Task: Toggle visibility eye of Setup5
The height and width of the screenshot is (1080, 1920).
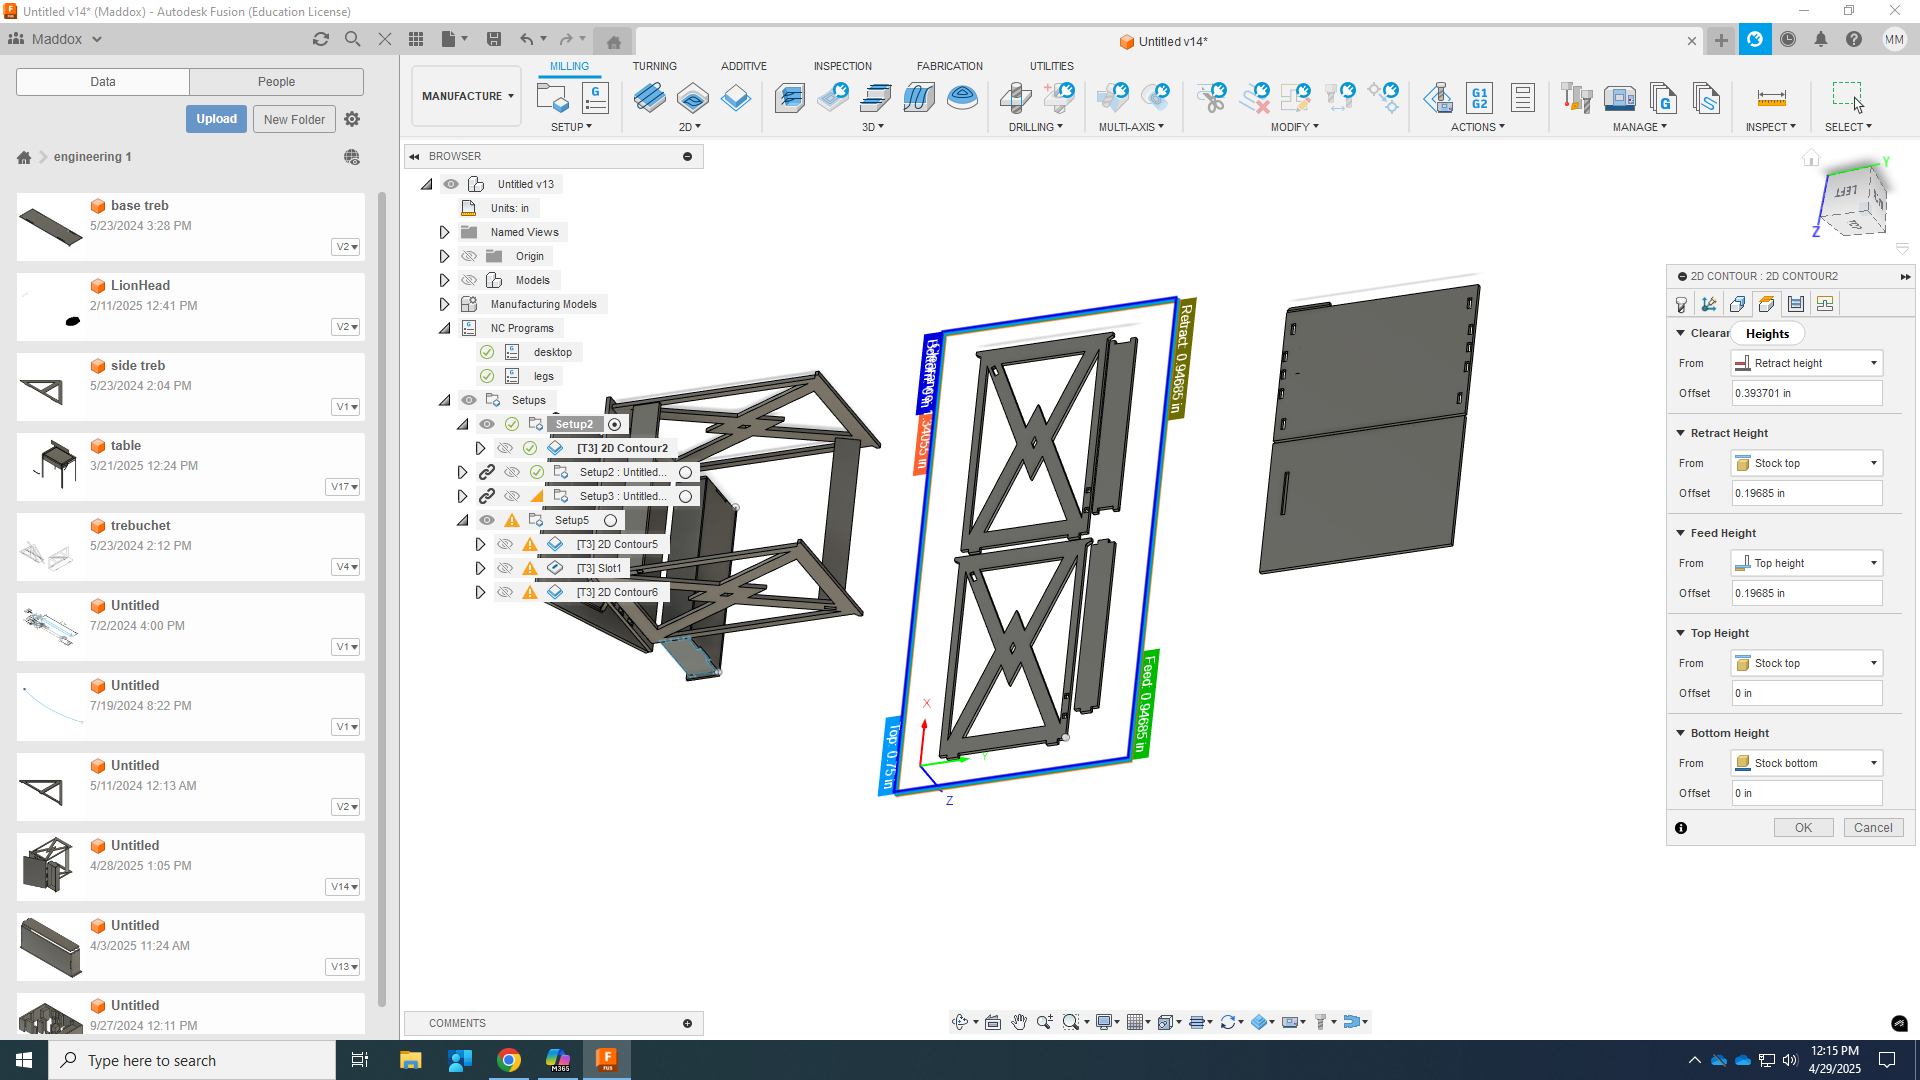Action: (x=487, y=520)
